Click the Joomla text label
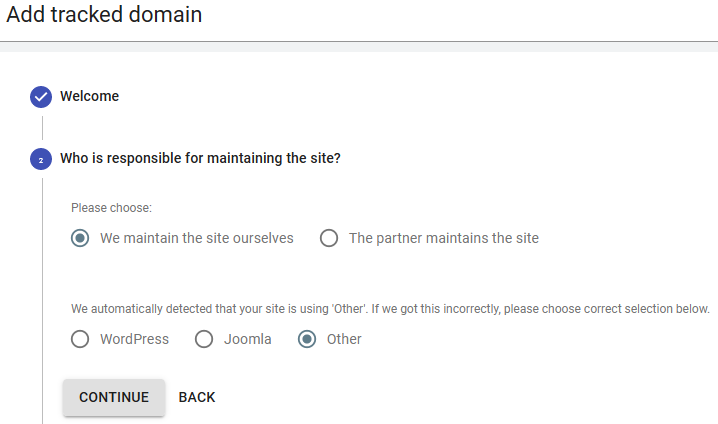Viewport: 718px width, 424px height. (x=248, y=339)
